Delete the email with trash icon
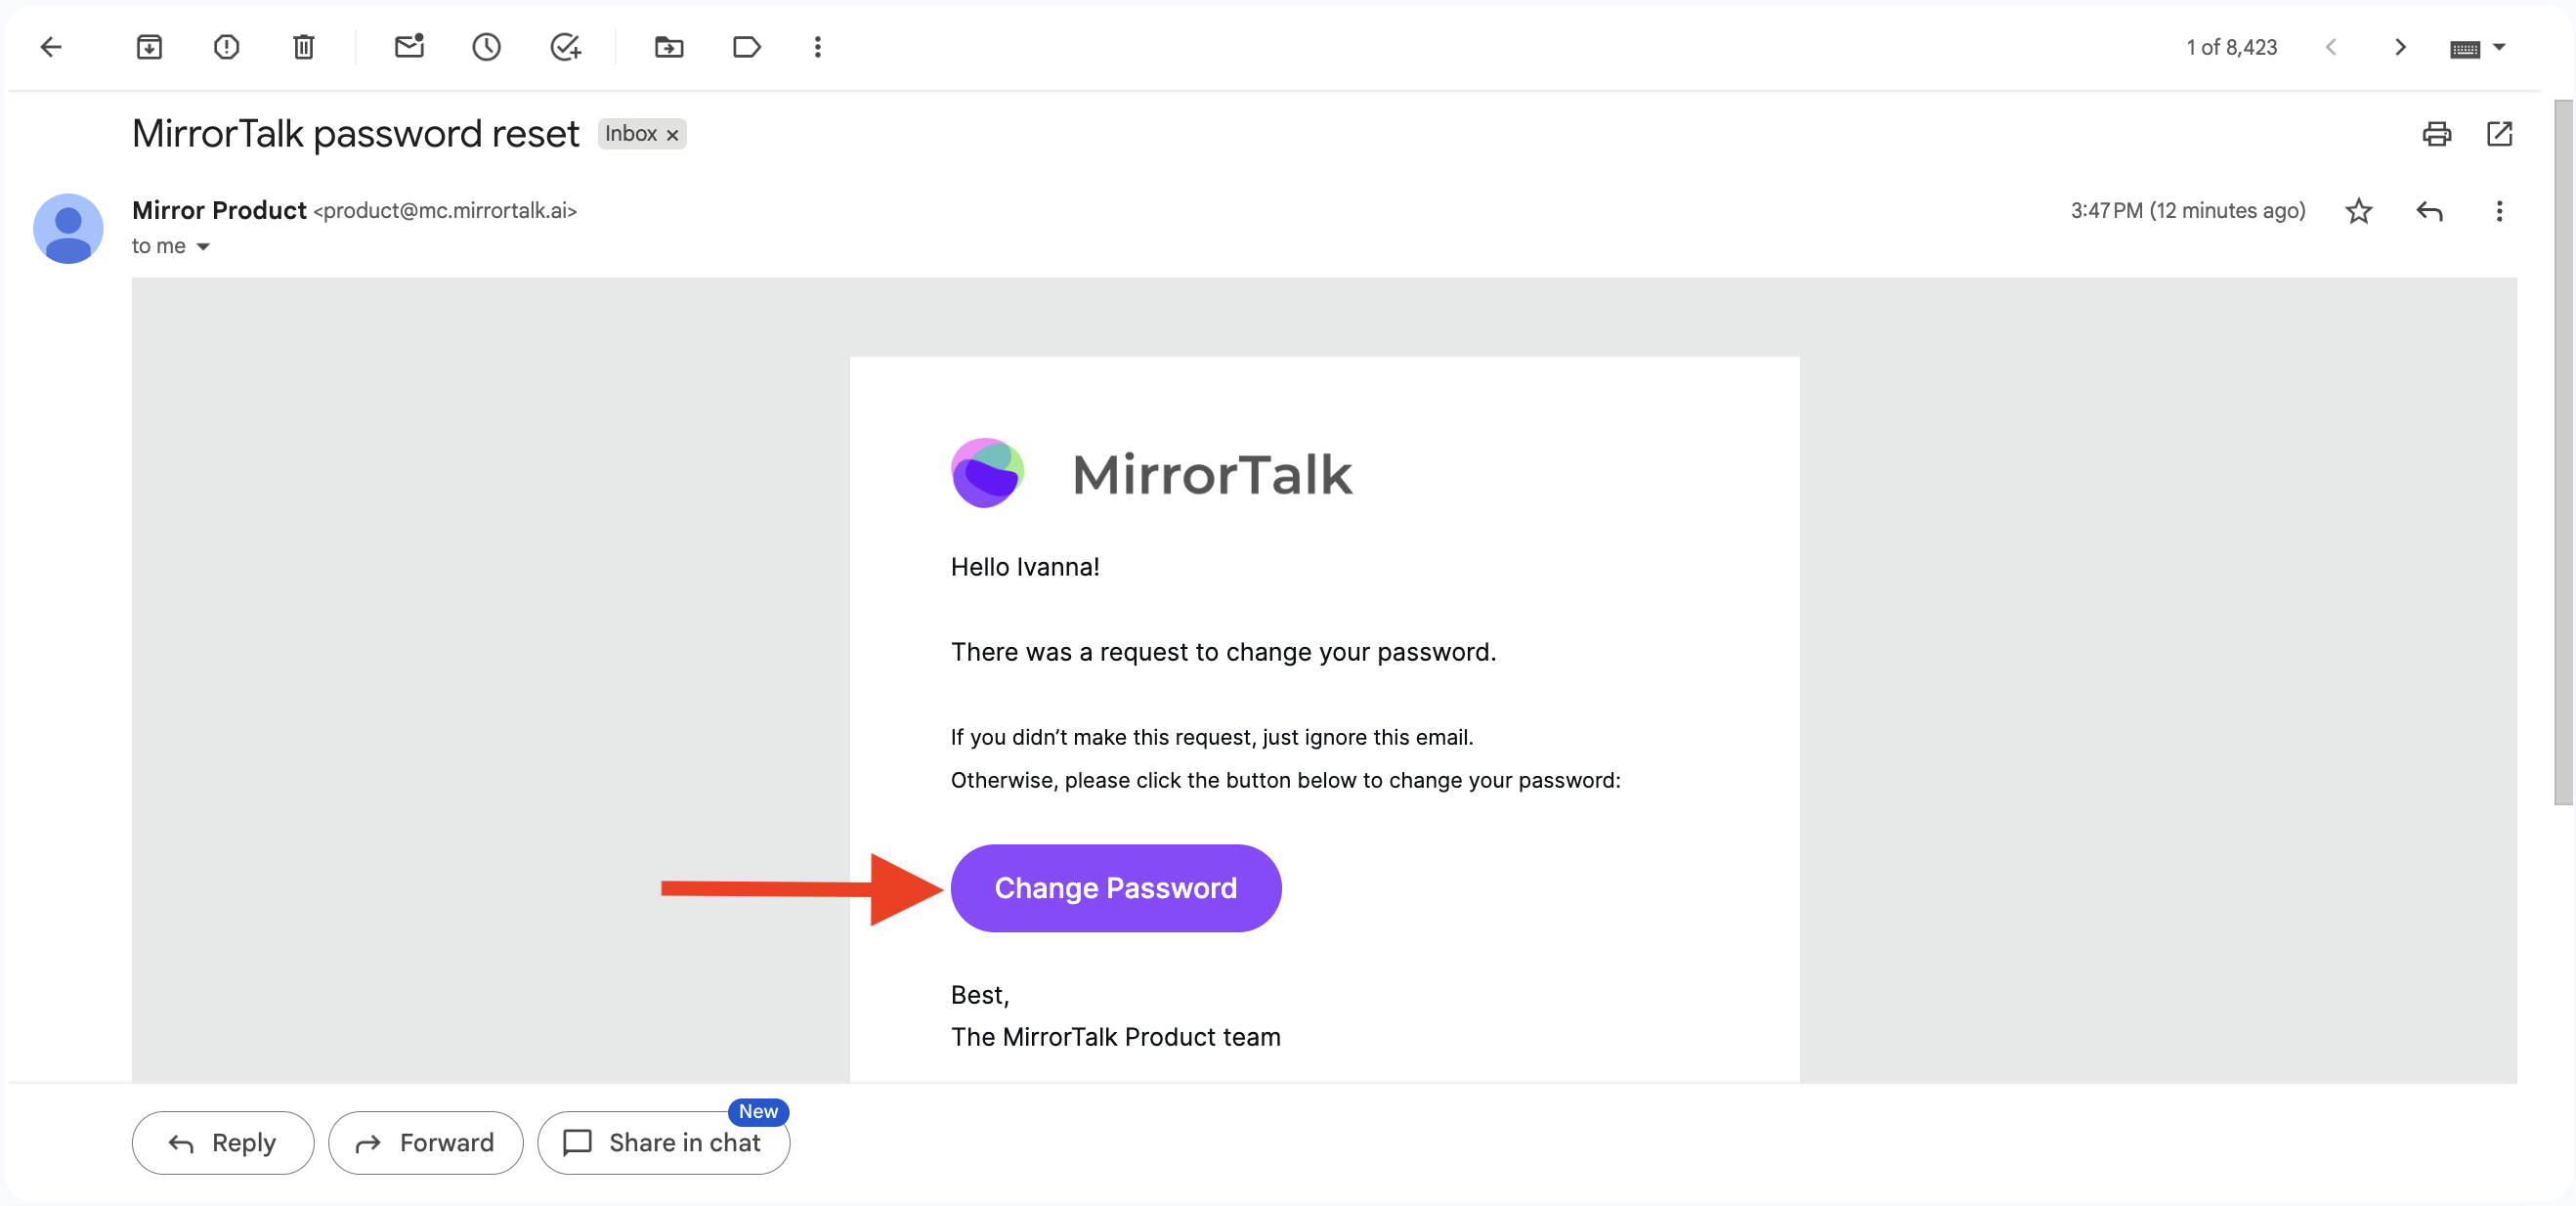This screenshot has height=1206, width=2576. 304,47
